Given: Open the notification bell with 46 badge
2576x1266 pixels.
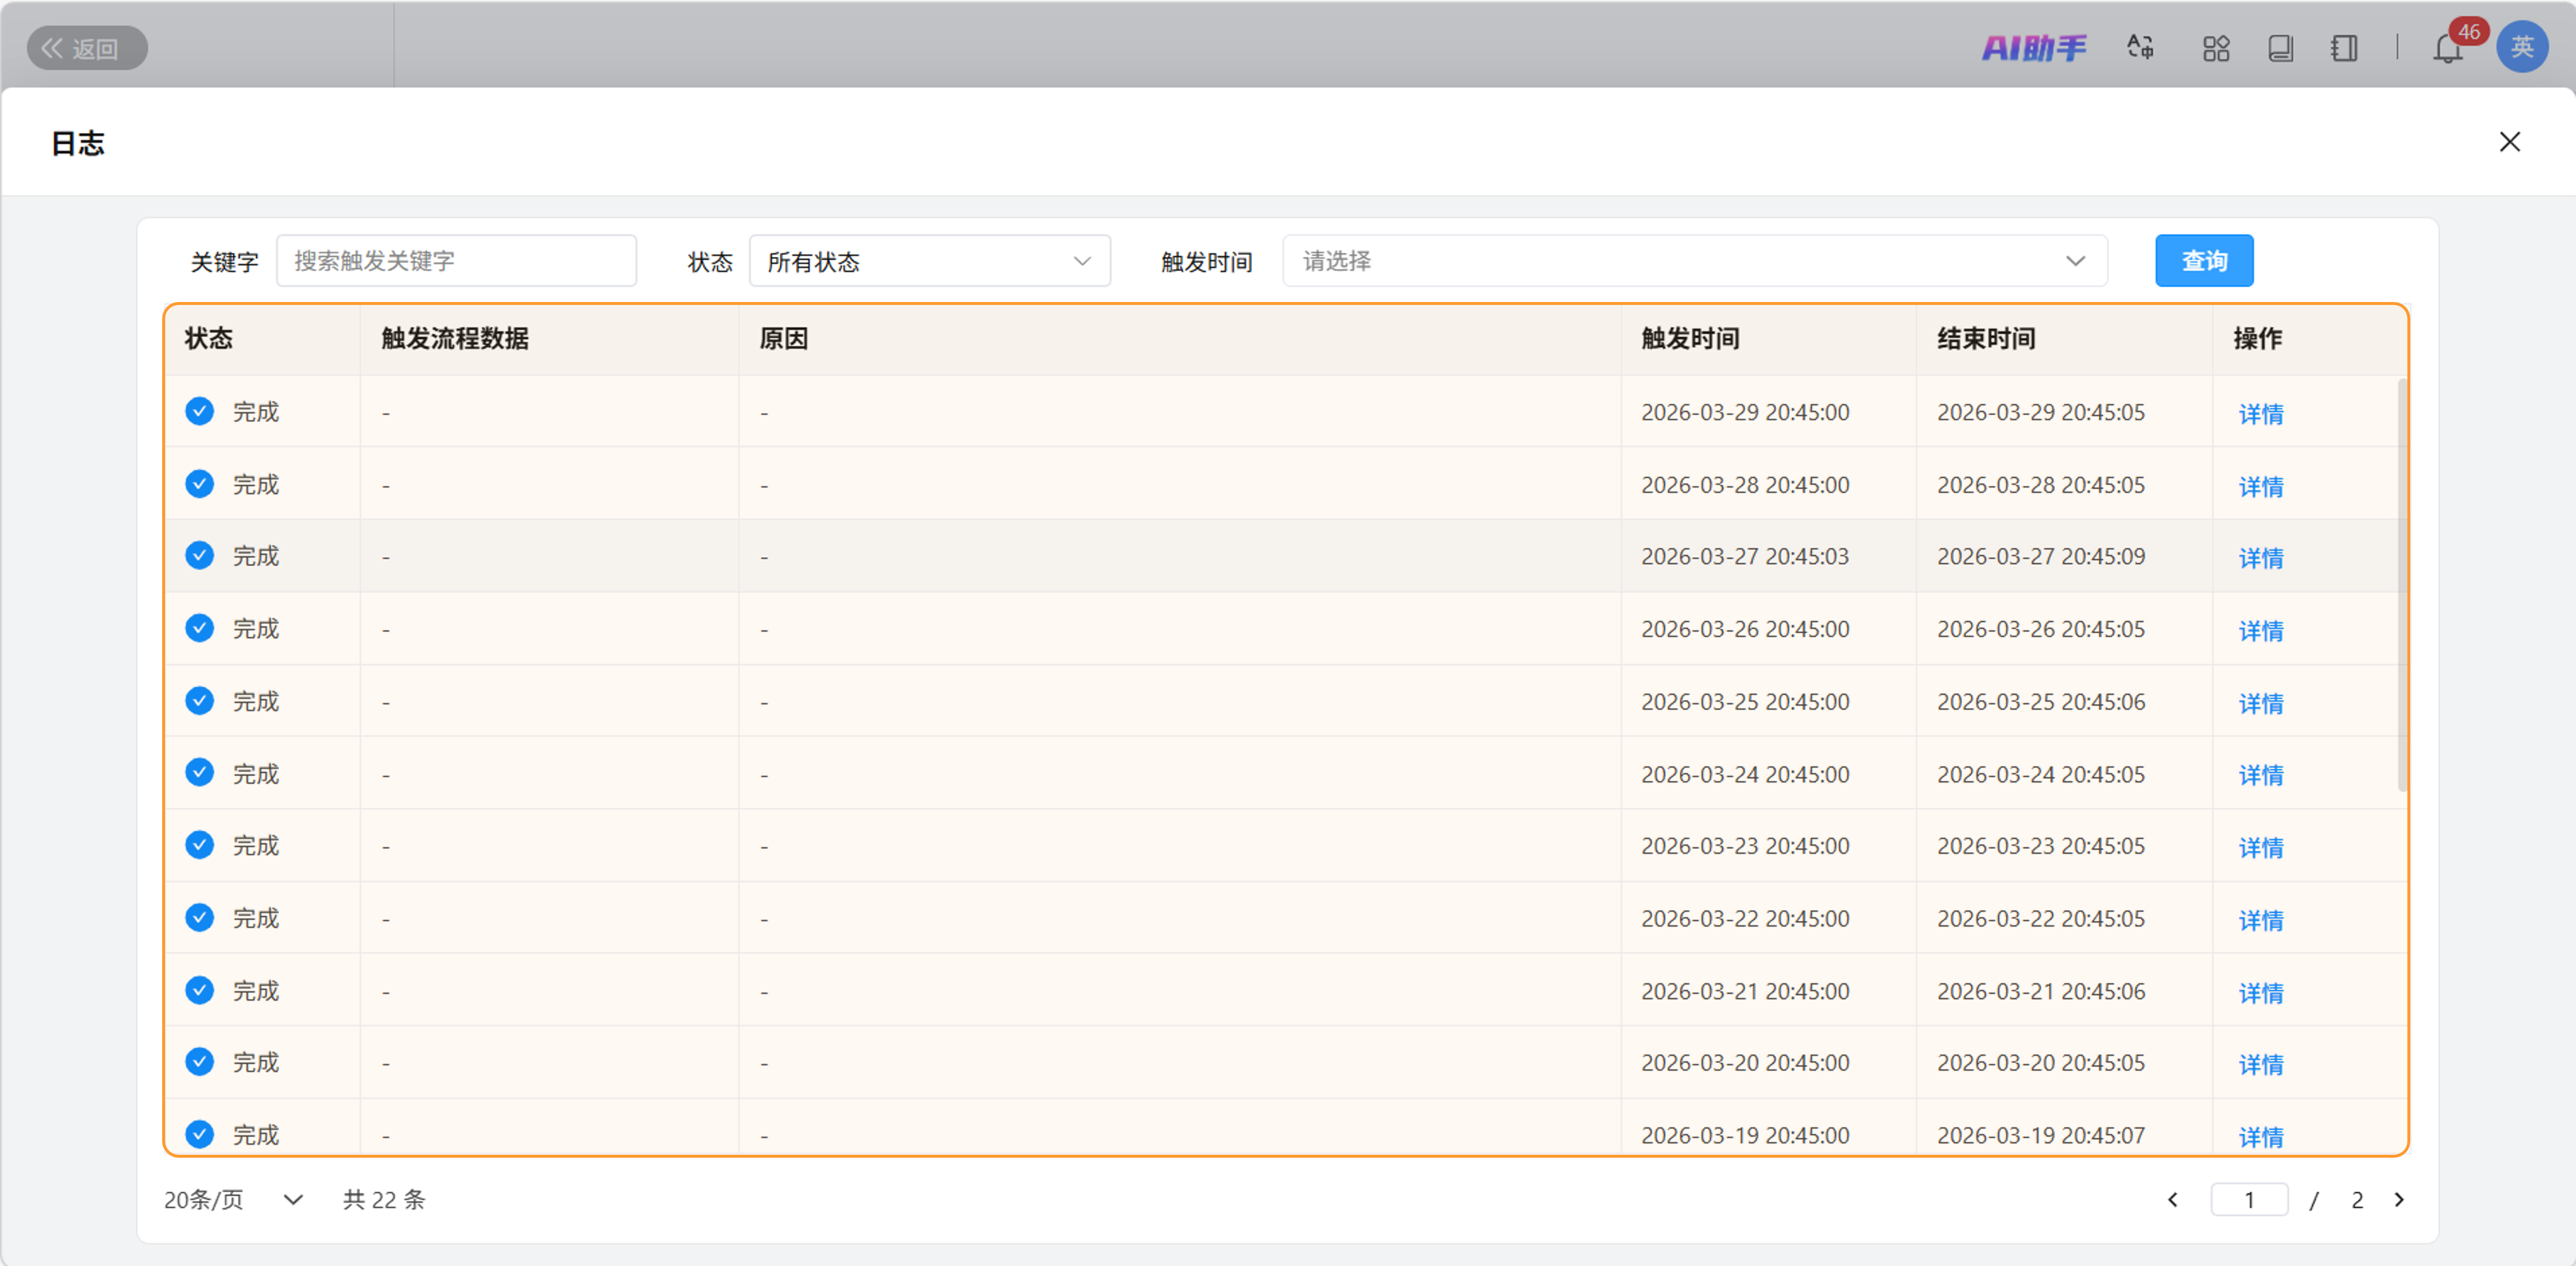Looking at the screenshot, I should [2447, 47].
